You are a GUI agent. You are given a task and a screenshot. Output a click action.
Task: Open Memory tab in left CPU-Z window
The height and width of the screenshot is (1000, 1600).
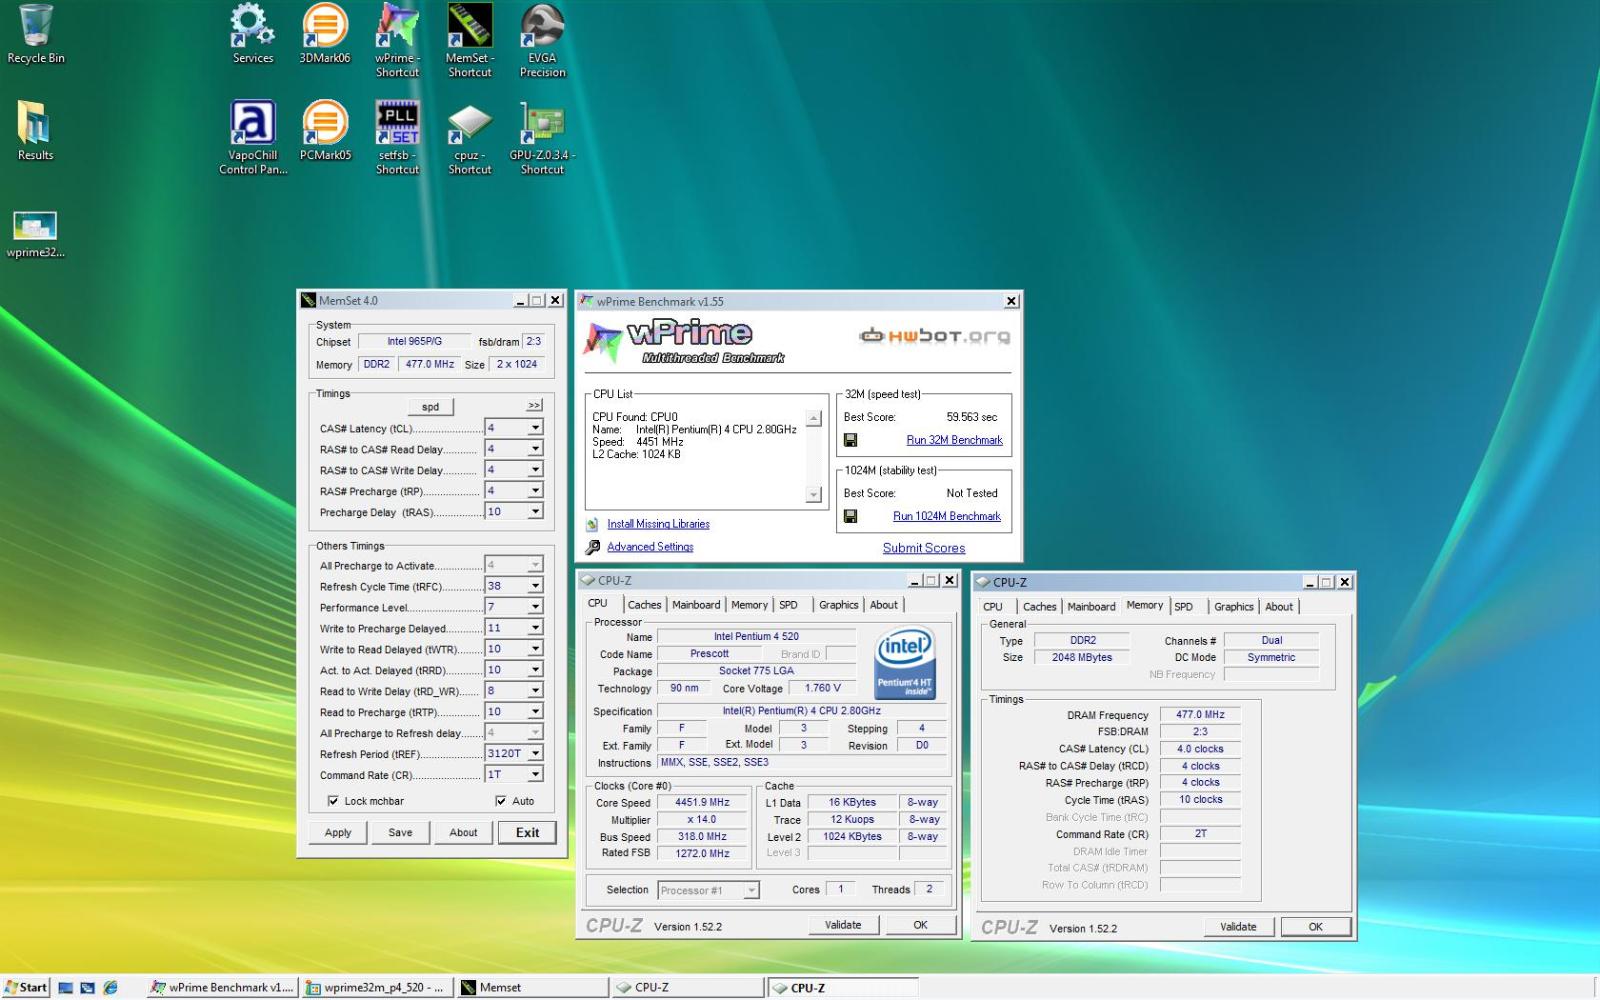(x=749, y=605)
